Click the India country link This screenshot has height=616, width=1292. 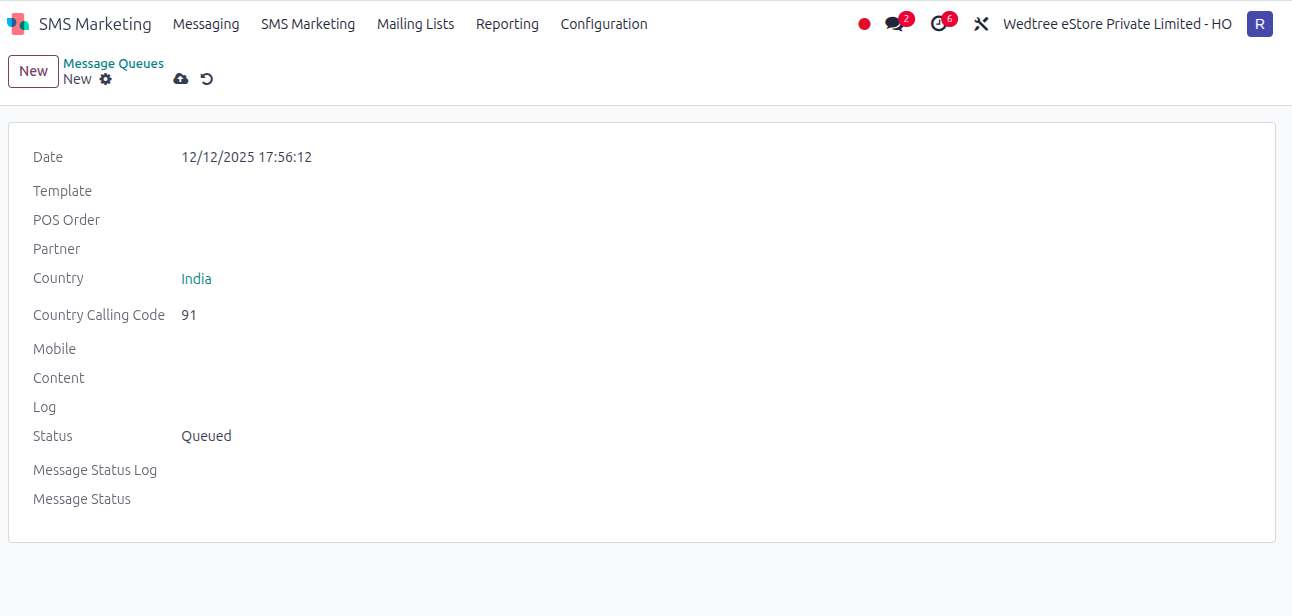point(196,278)
